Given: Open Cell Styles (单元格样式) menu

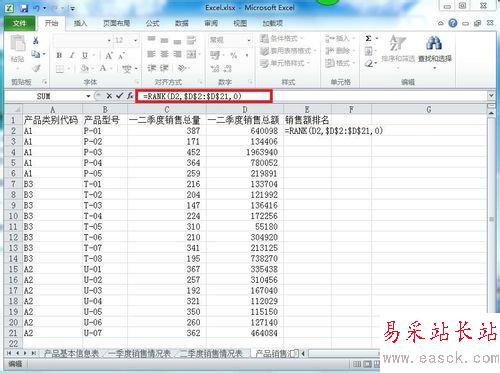Looking at the screenshot, I should [x=285, y=63].
